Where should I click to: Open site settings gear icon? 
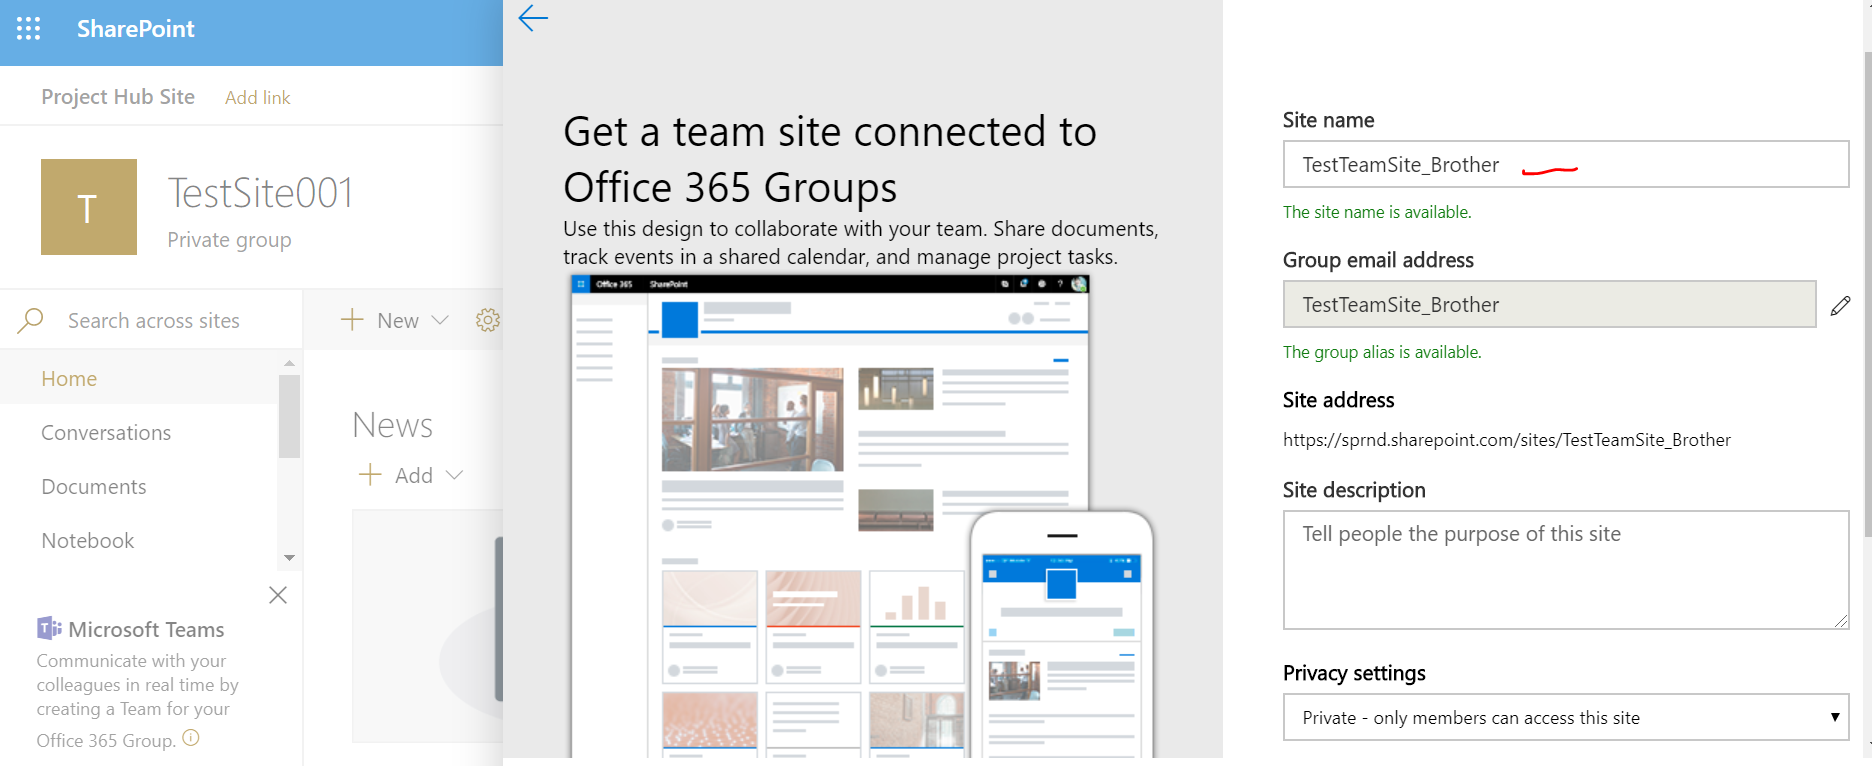(x=488, y=320)
